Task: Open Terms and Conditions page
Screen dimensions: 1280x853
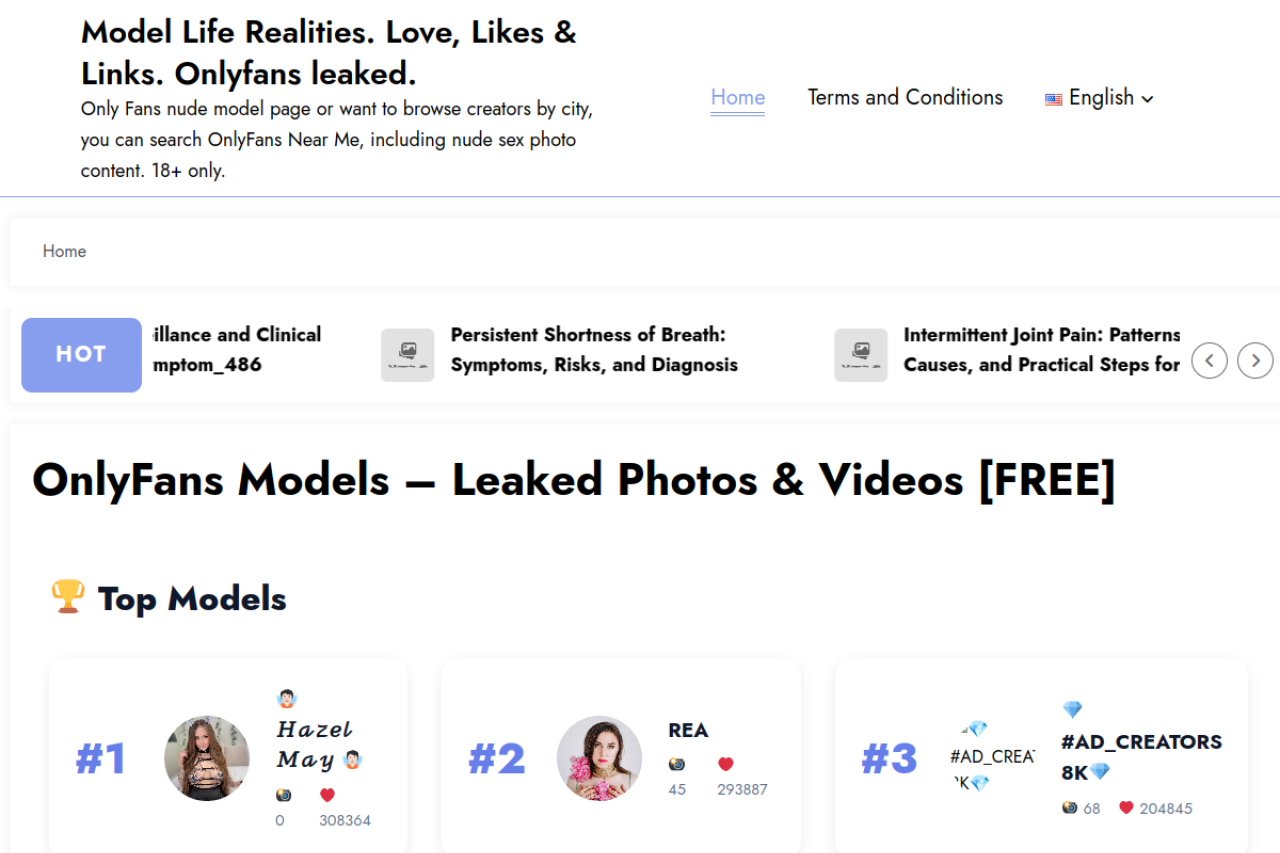Action: 905,98
